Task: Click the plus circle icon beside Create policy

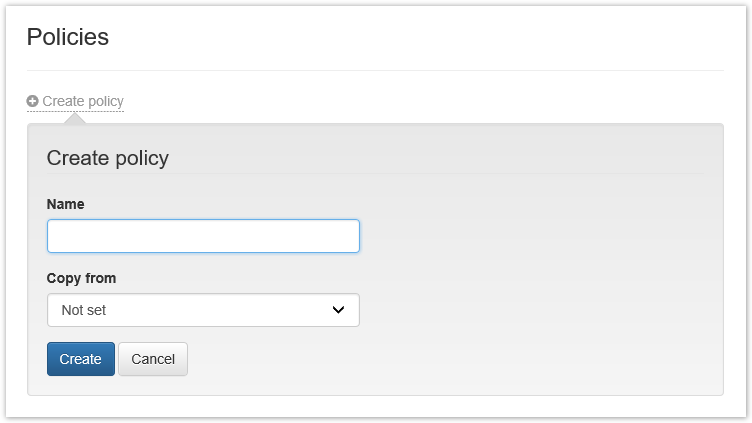Action: (33, 101)
